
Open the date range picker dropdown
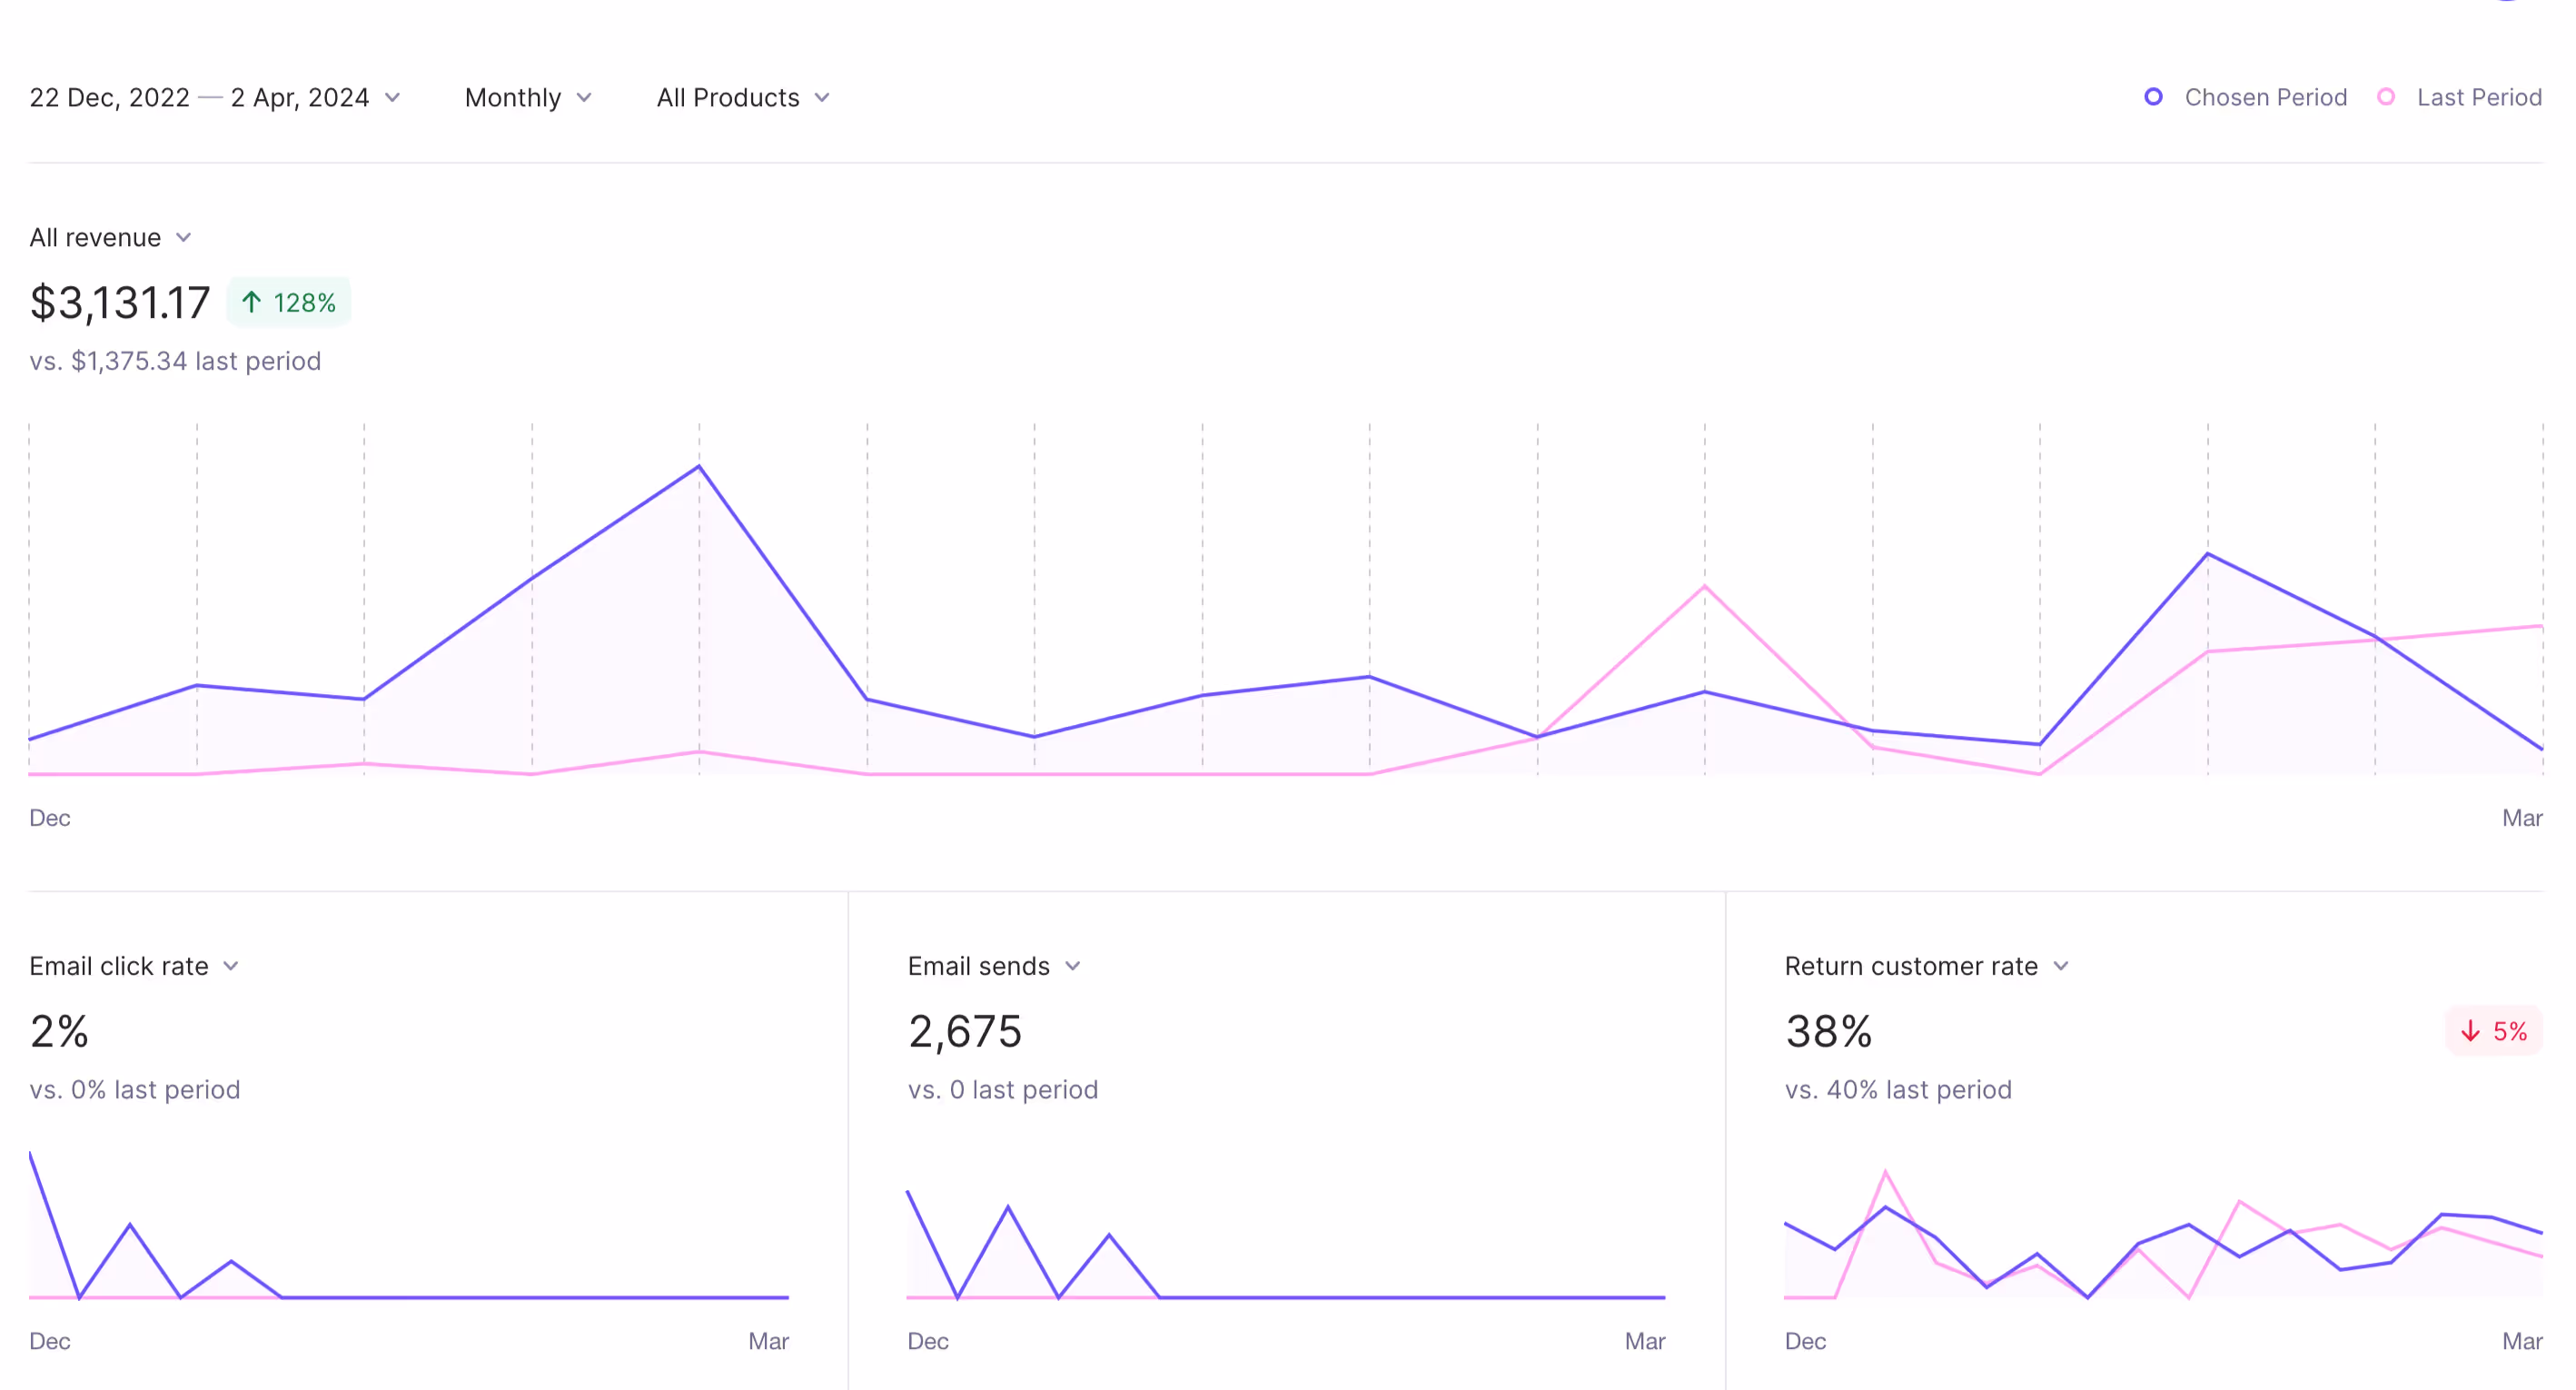214,97
